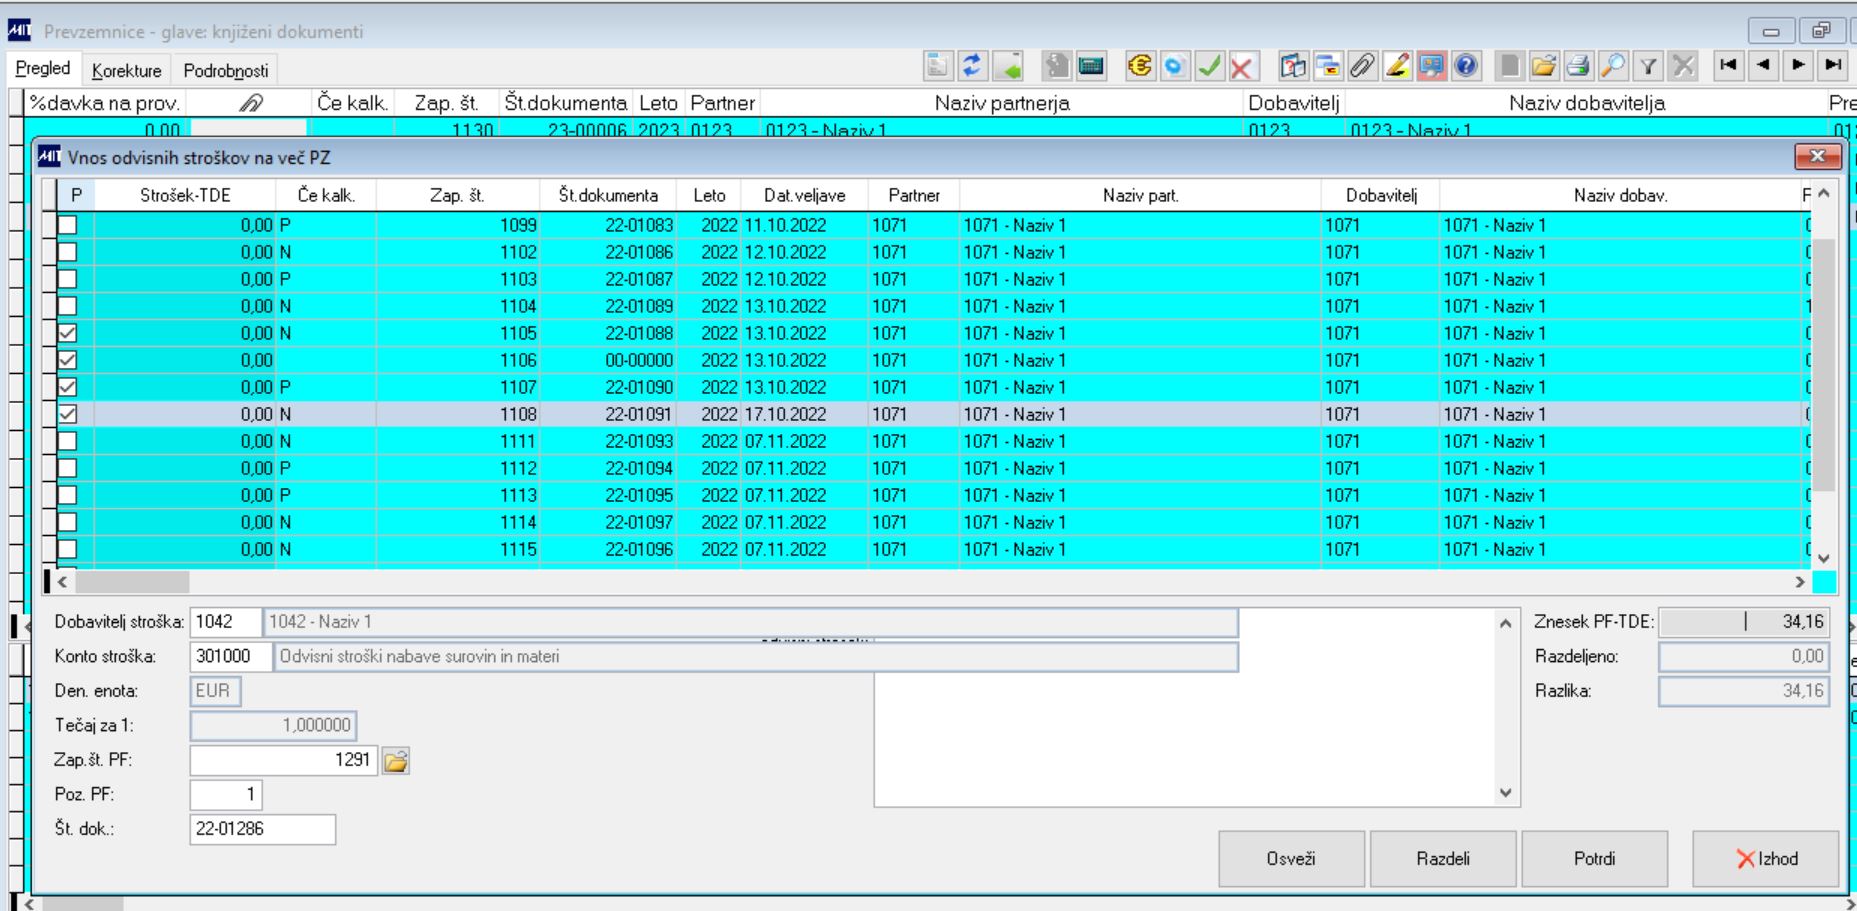Click the yellow open folder toolbar icon
Screen dimensions: 1857x911
pos(1545,67)
